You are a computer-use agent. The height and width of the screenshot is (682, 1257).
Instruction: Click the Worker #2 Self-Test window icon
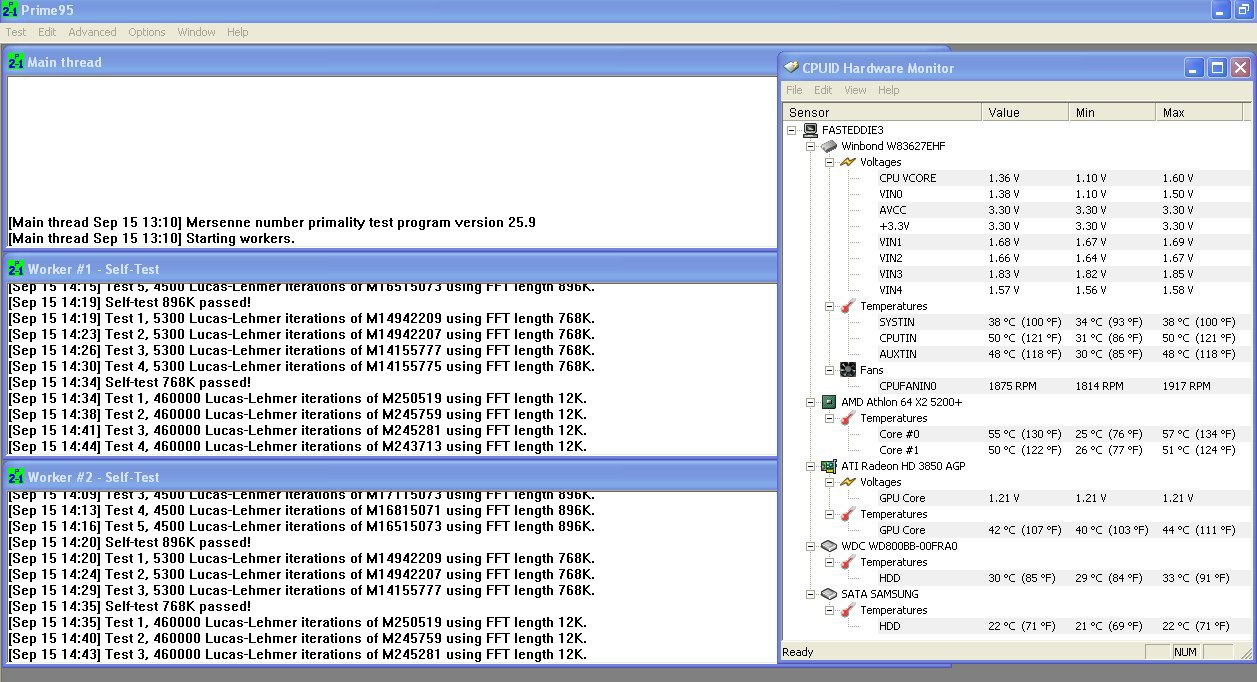point(15,477)
